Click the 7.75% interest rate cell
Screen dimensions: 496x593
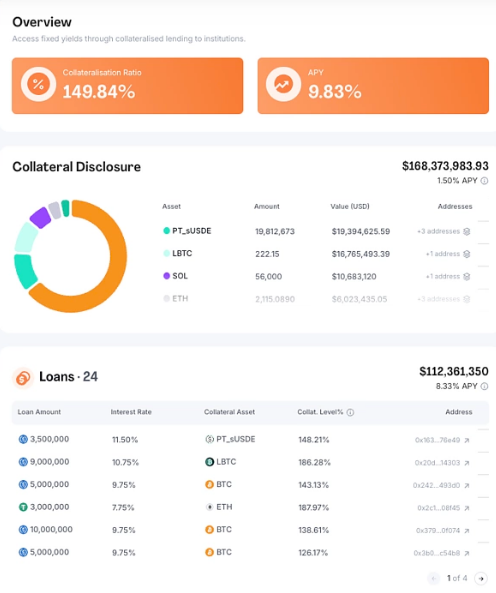(123, 508)
